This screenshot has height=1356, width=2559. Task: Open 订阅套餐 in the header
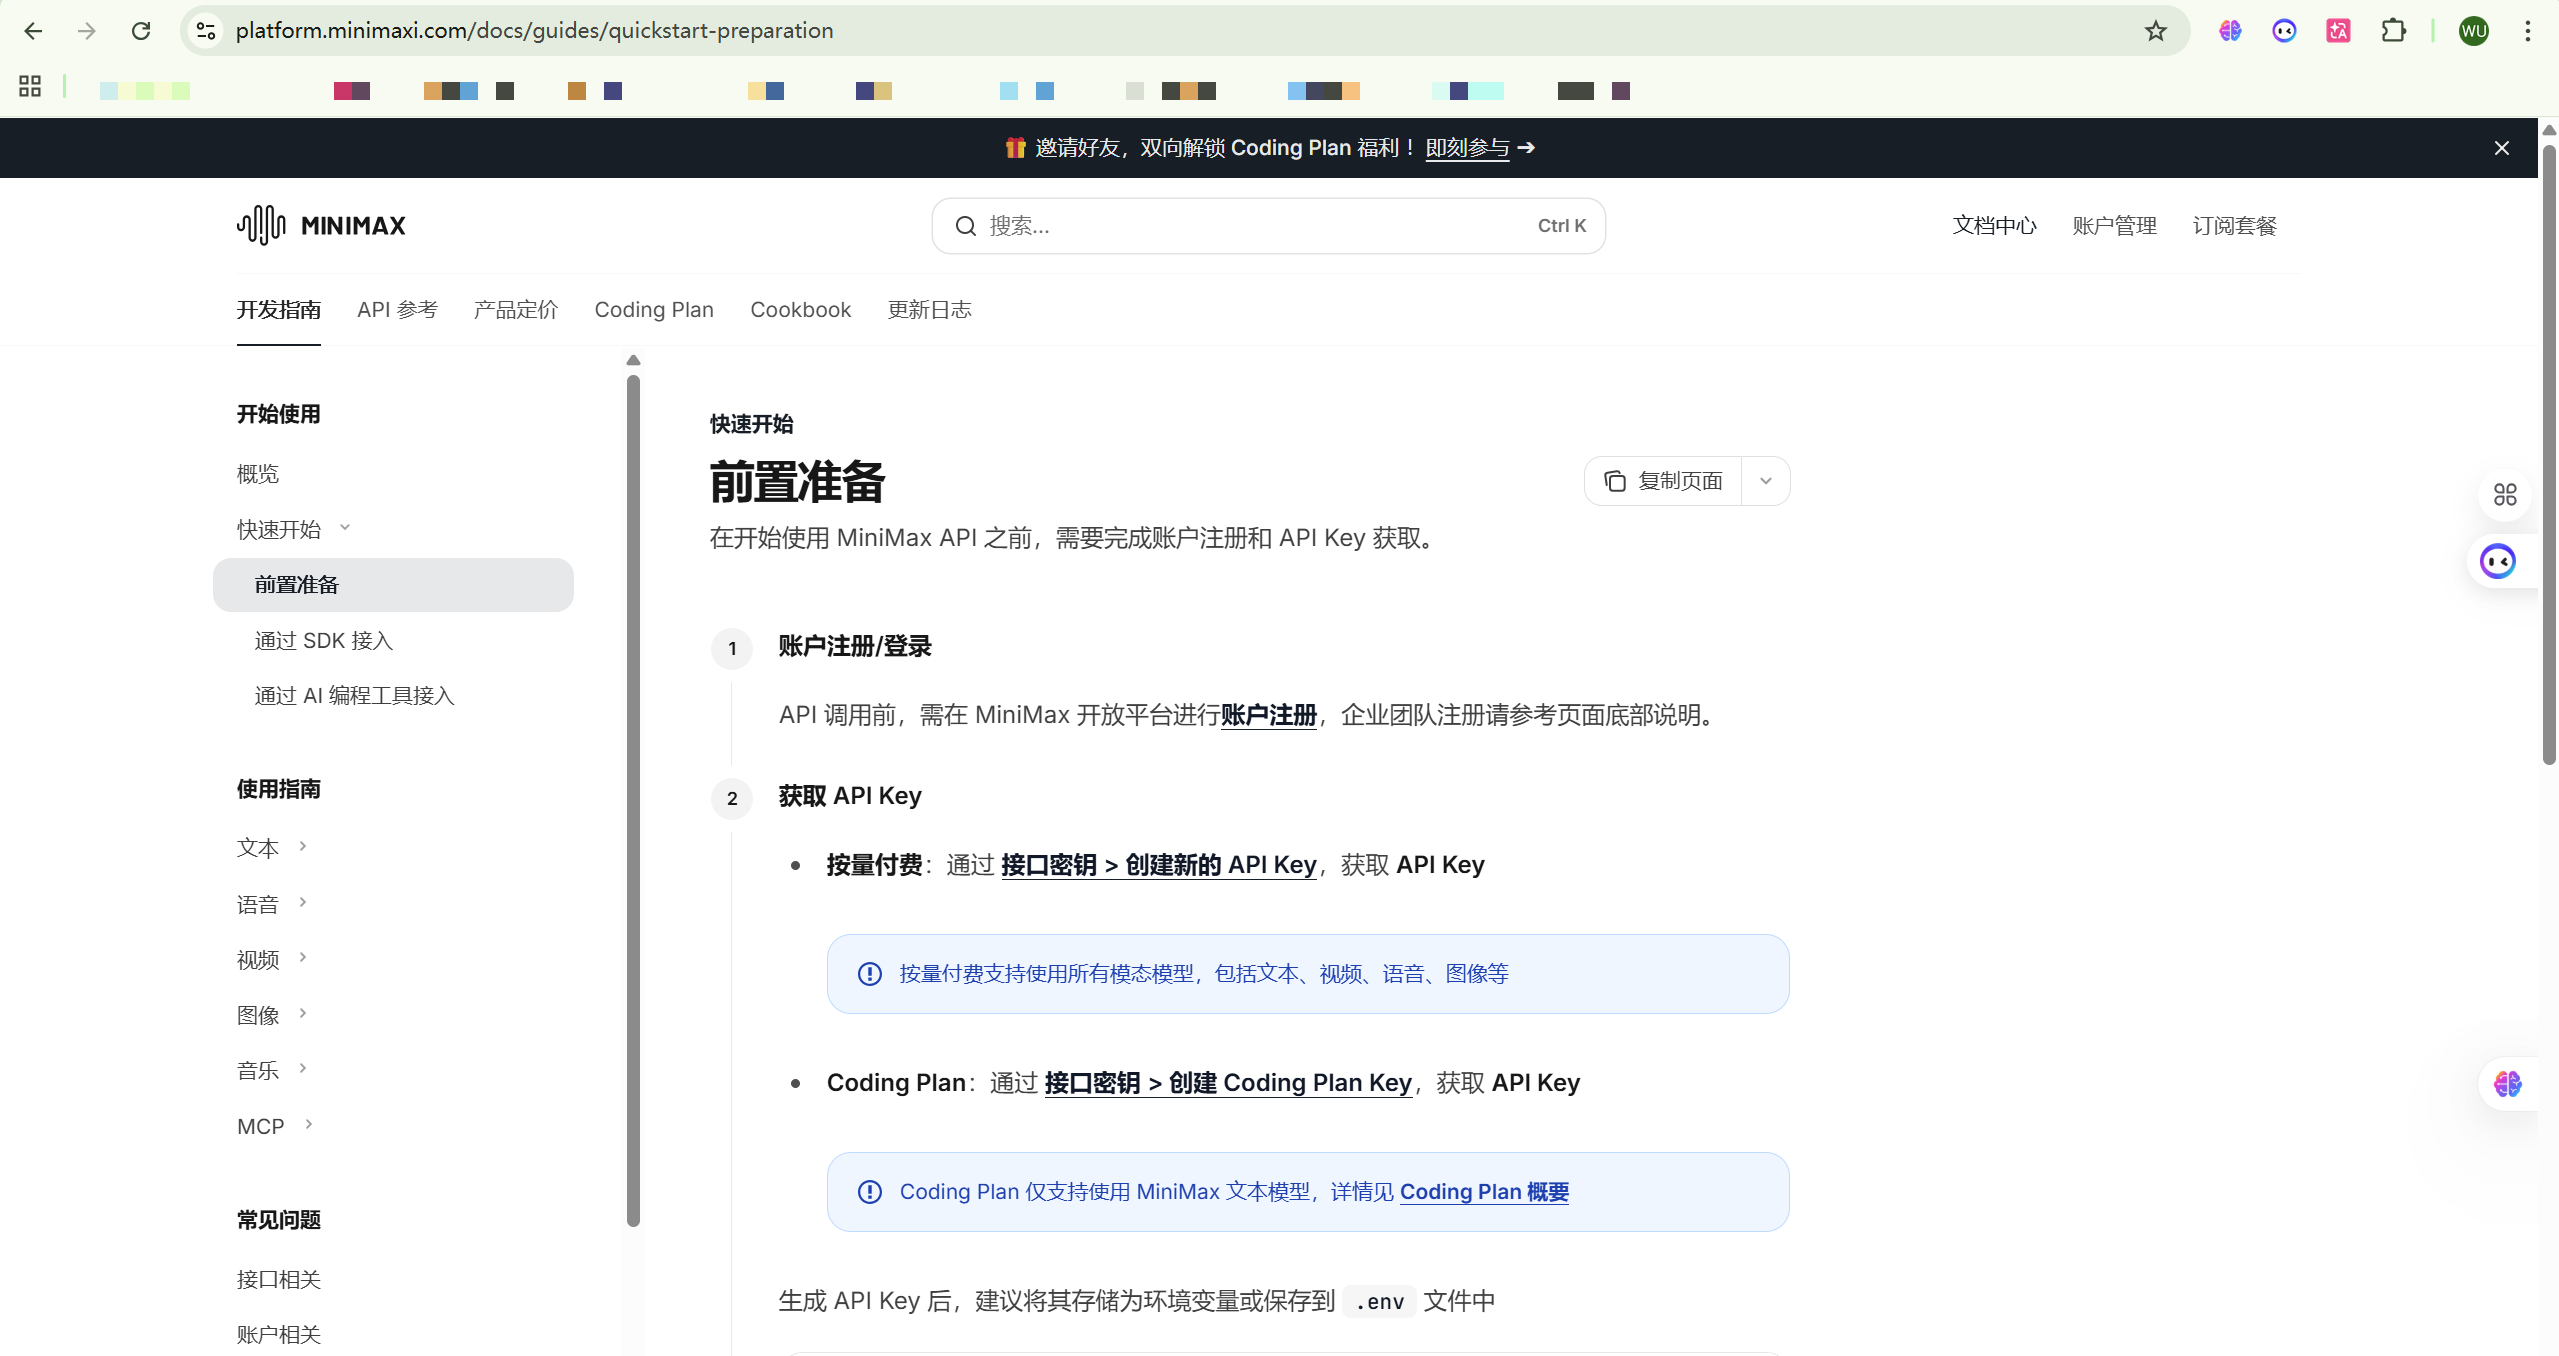tap(2234, 226)
